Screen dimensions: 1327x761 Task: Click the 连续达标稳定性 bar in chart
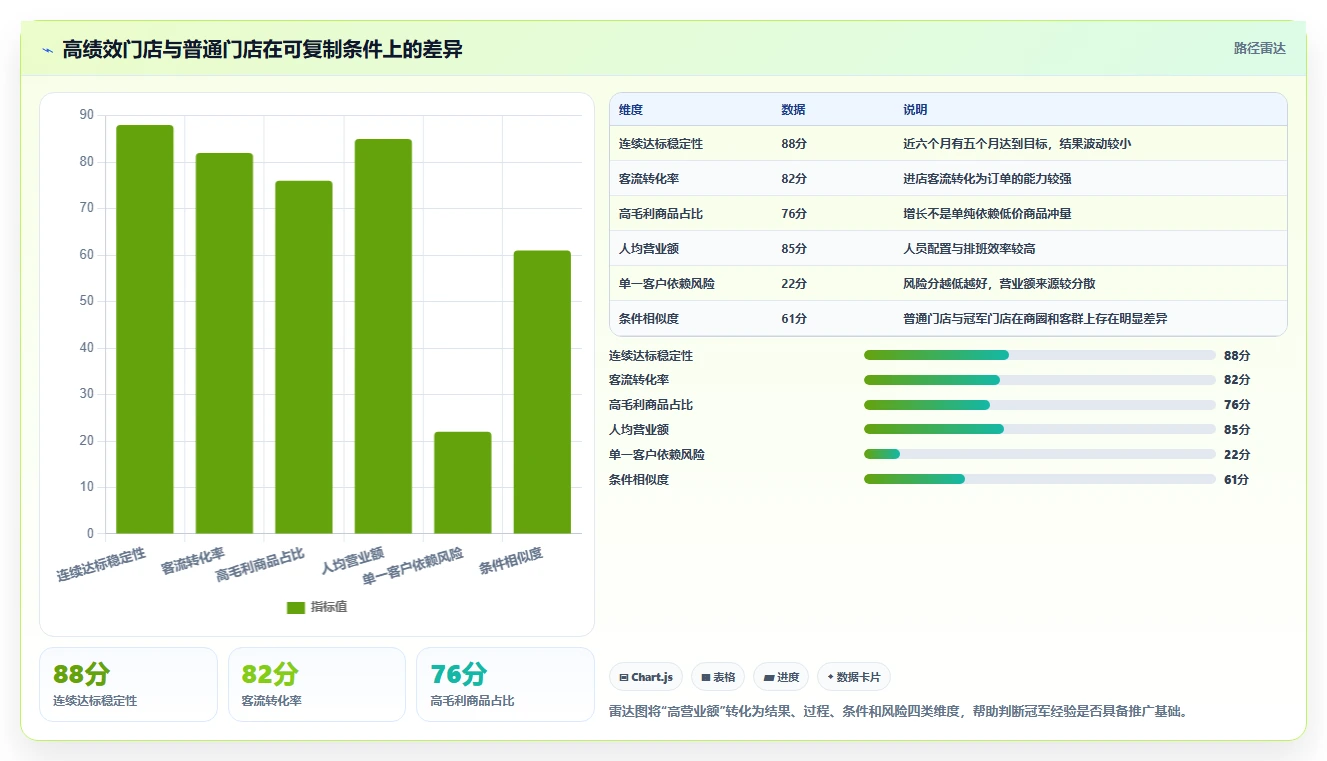pos(145,329)
